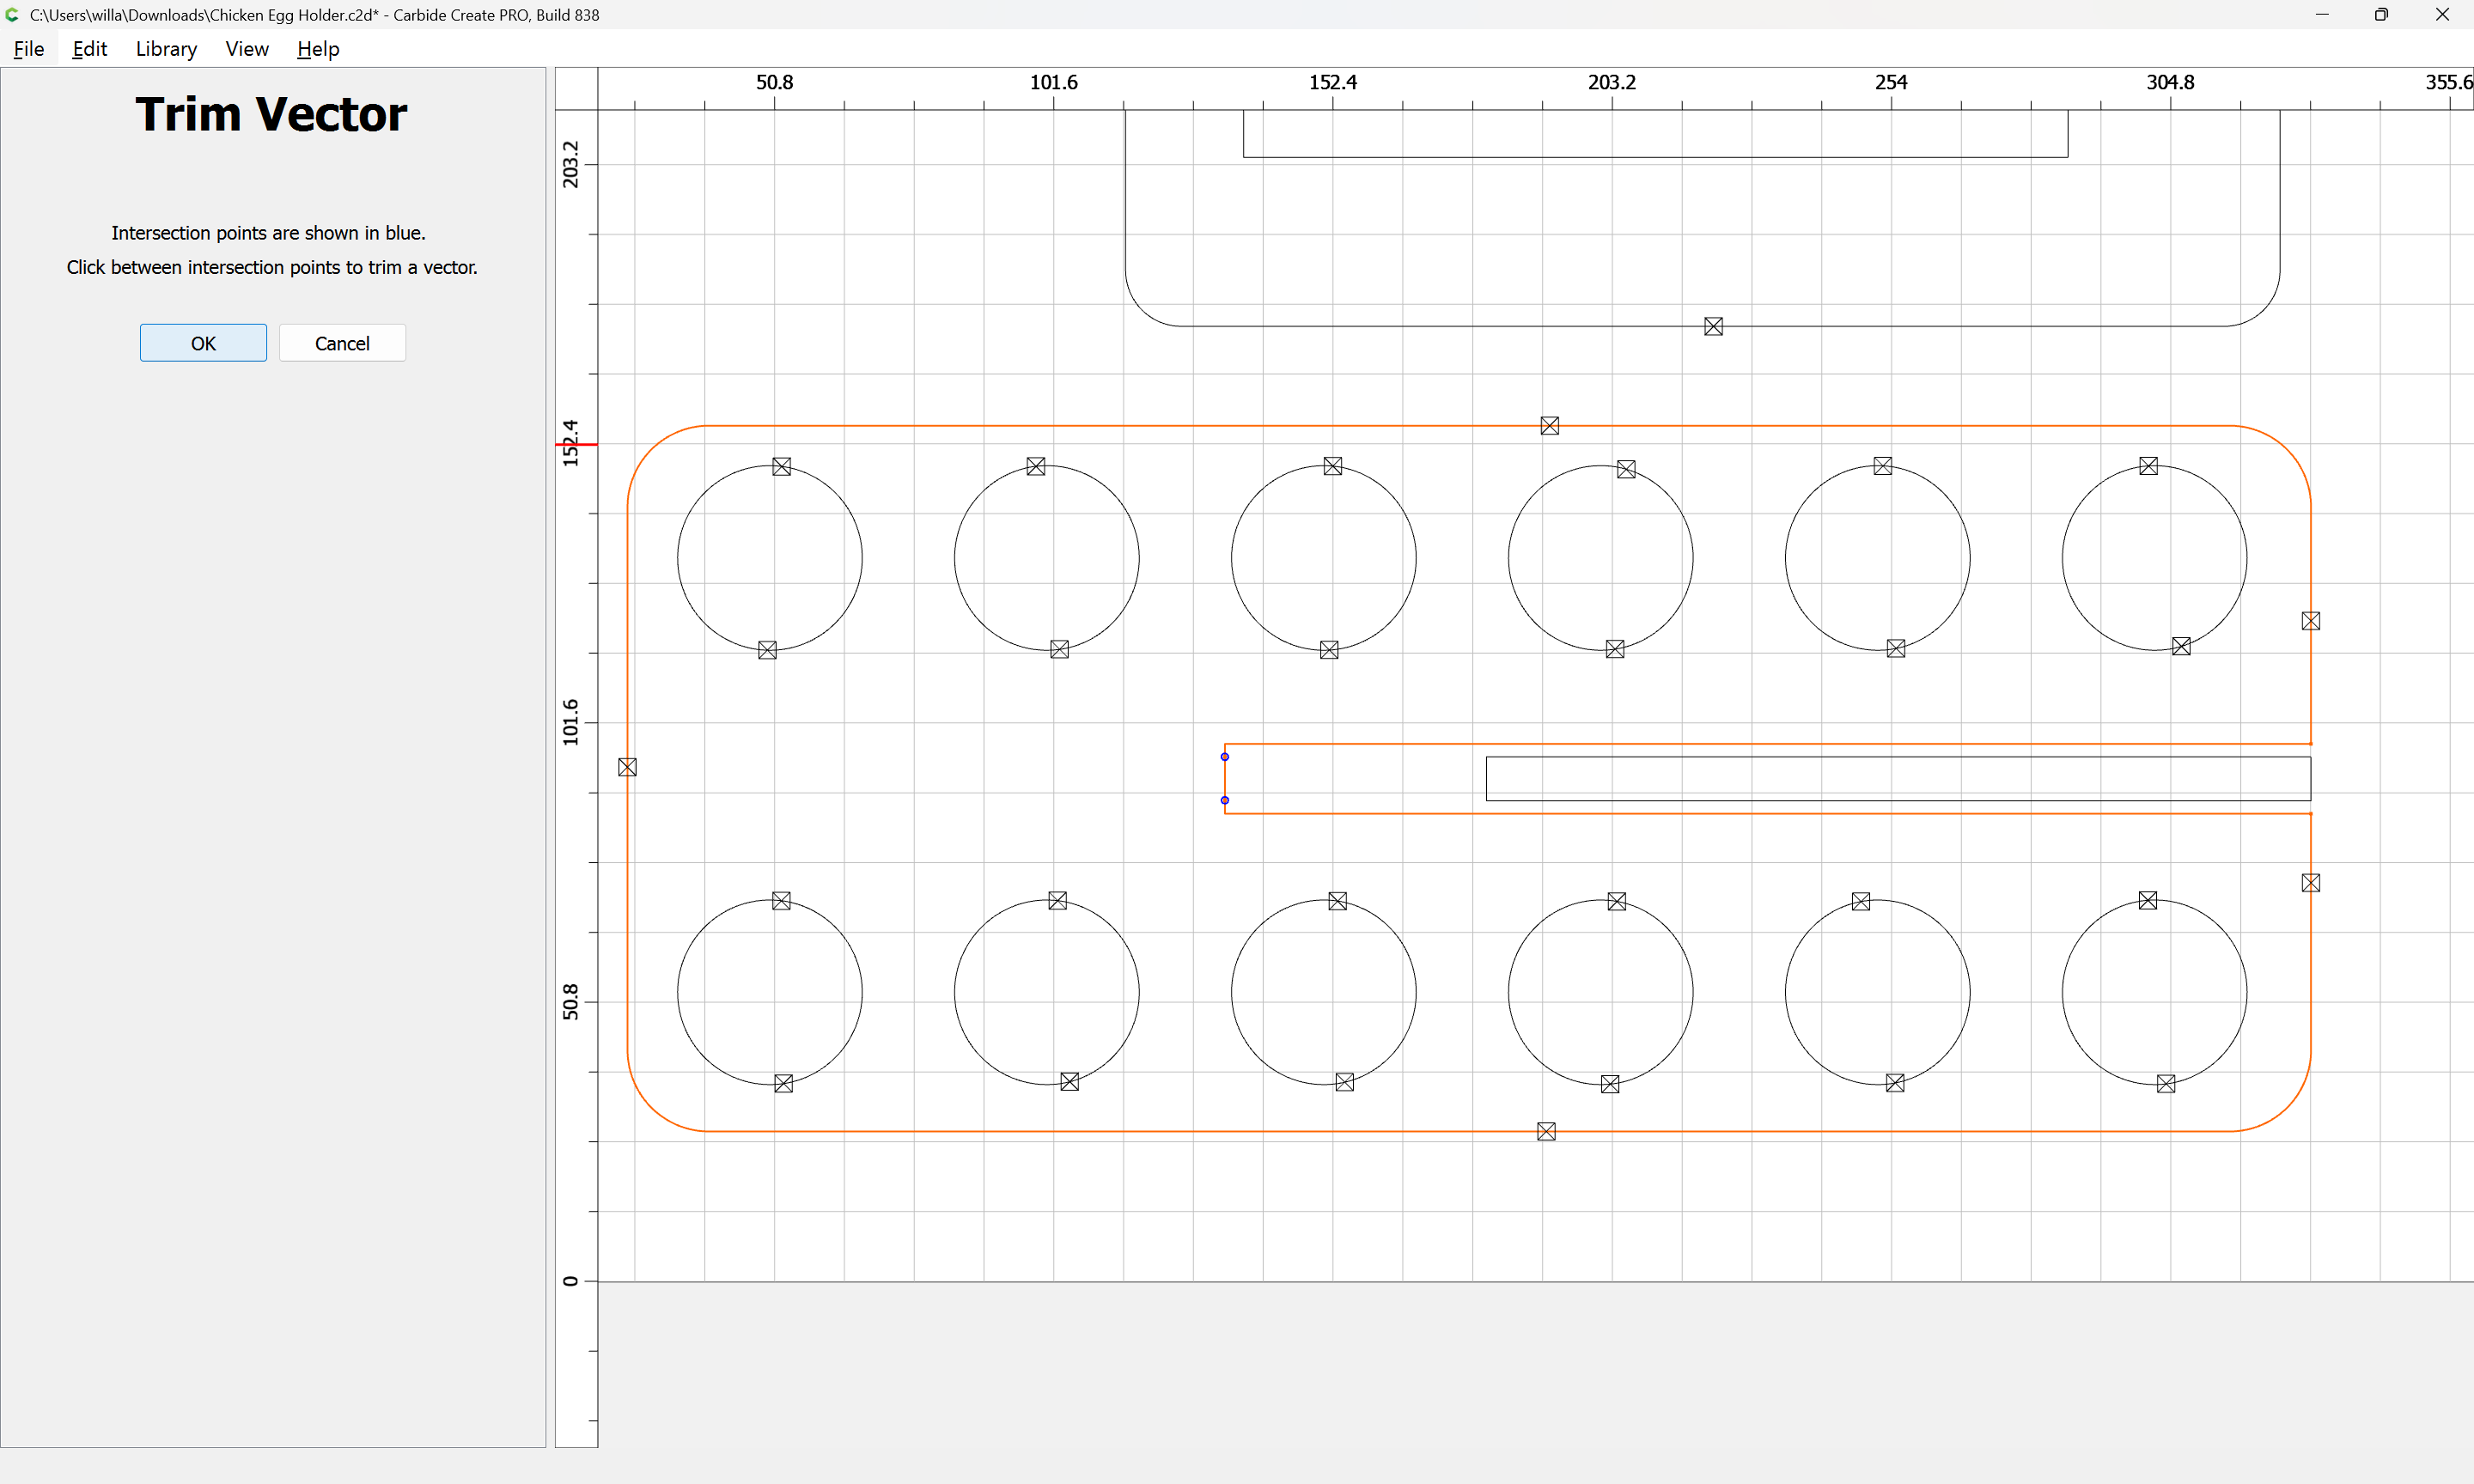2474x1484 pixels.
Task: Click node marker on orange outline's bottom edge
Action: 1546,1131
